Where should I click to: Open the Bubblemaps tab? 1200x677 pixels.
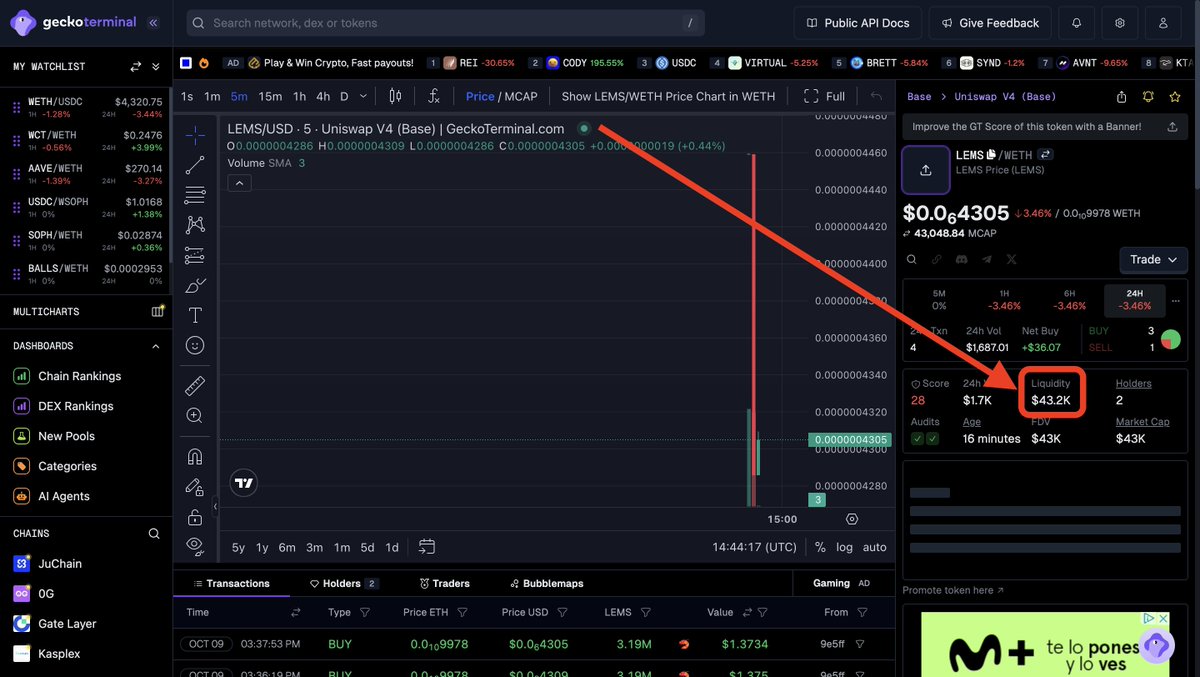[x=547, y=583]
